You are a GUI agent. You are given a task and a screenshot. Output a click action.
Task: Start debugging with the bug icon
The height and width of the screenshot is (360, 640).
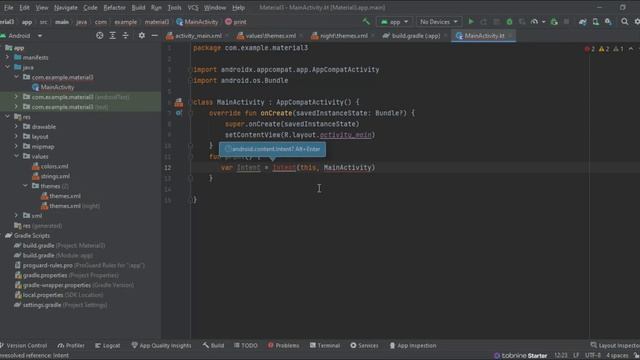point(509,22)
